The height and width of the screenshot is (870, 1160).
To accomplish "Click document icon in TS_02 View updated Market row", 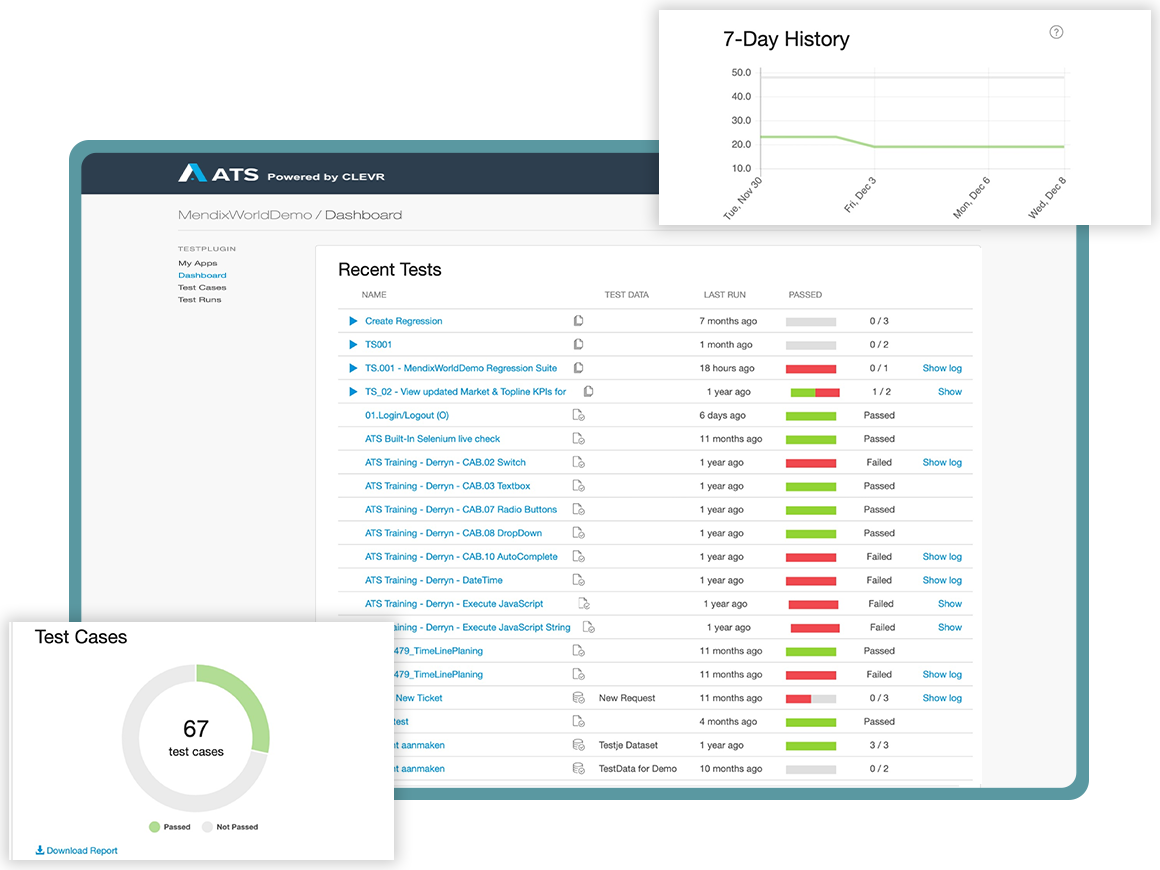I will tap(589, 391).
